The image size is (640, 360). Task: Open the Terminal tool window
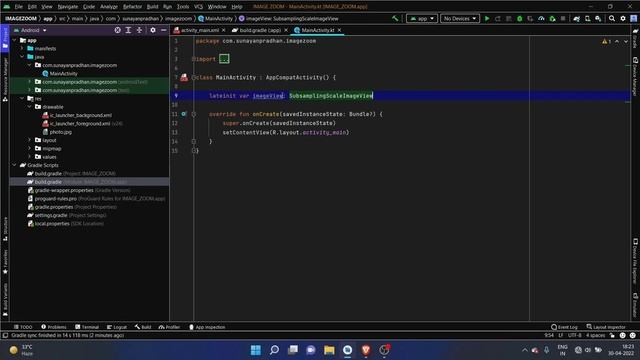87,327
